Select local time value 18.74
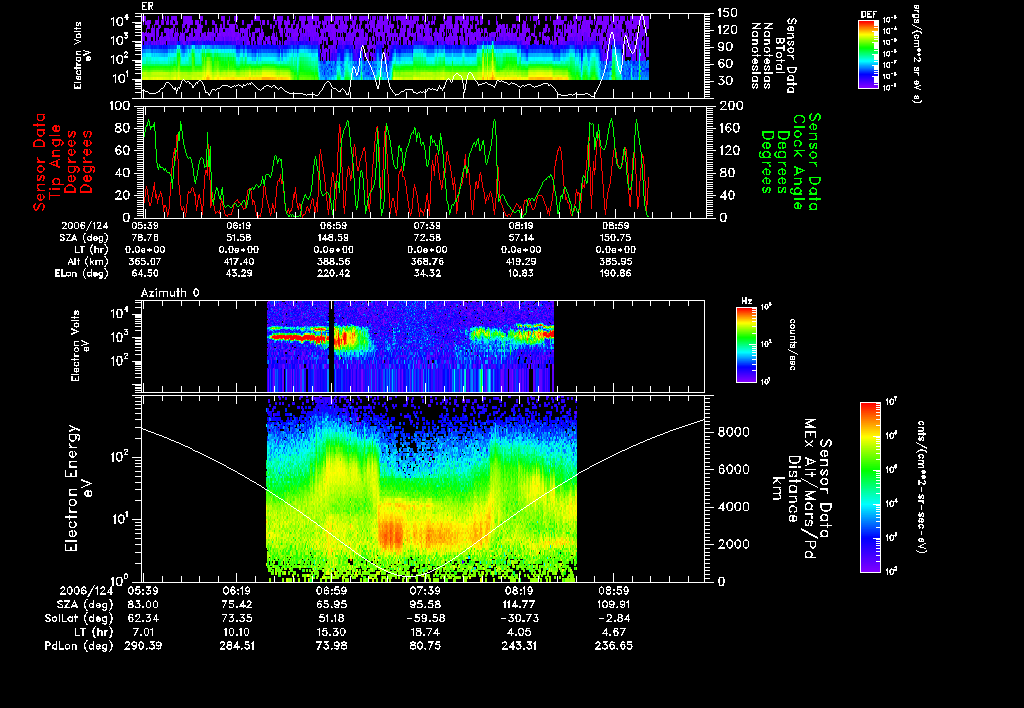This screenshot has width=1024, height=708. (x=425, y=632)
